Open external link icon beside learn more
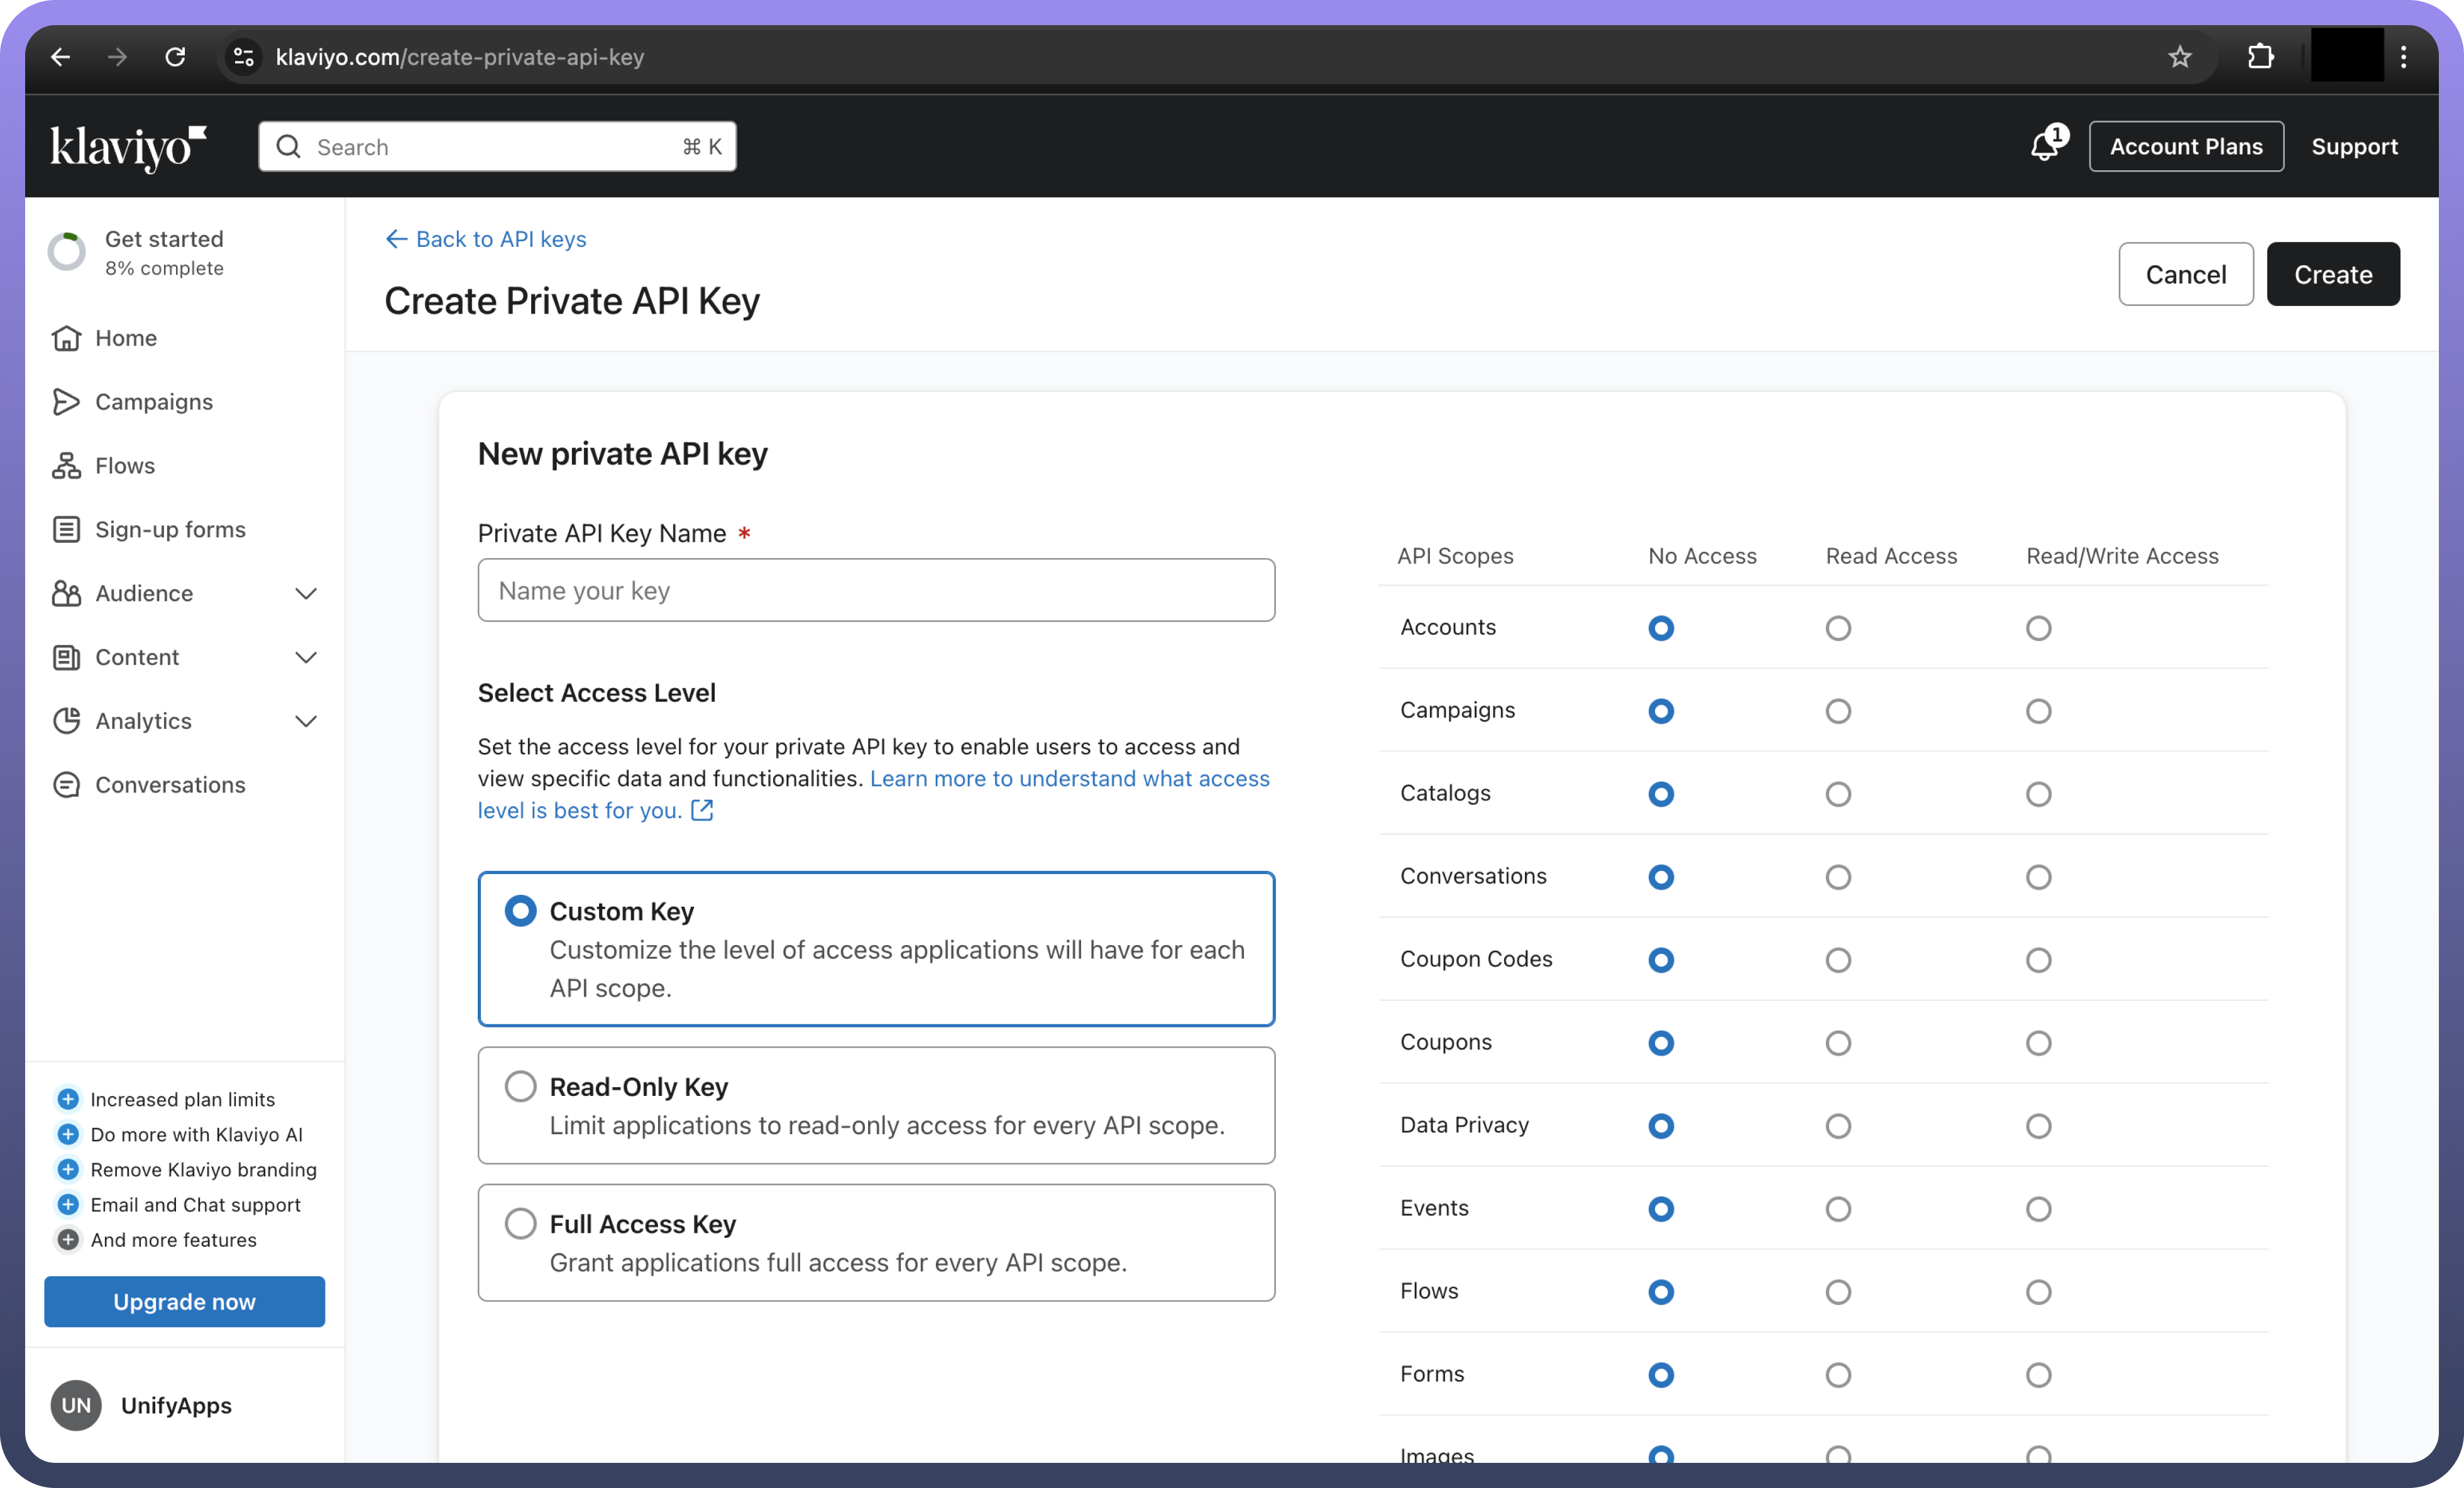Screen dimensions: 2464x1488 (703, 810)
